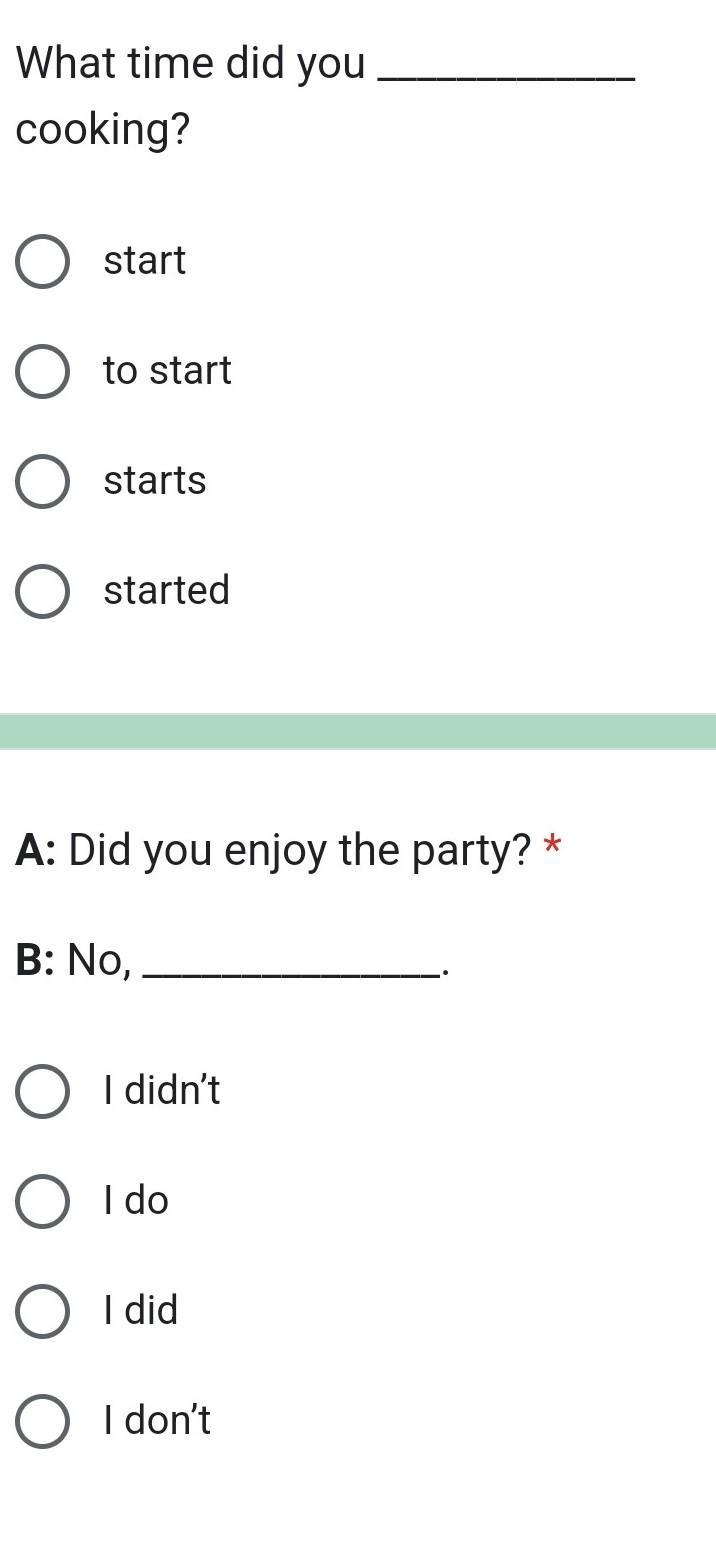Image resolution: width=716 pixels, height=1542 pixels.
Task: Click the blank line after 'did you'
Action: (506, 72)
